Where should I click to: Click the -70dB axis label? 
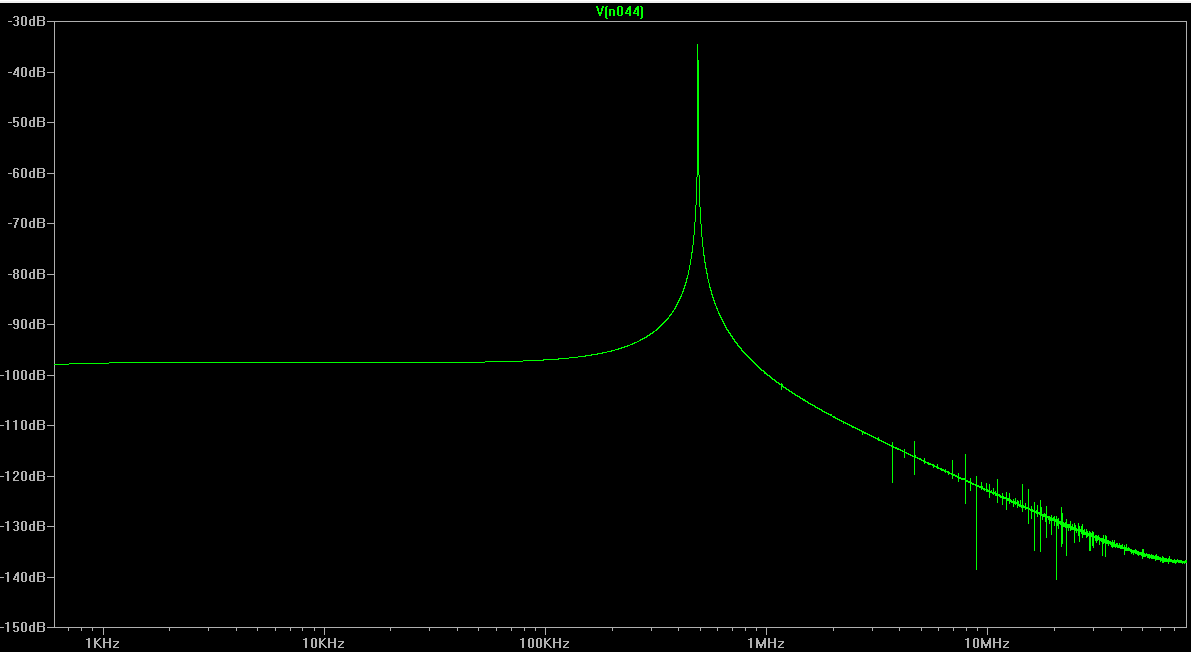coord(26,223)
